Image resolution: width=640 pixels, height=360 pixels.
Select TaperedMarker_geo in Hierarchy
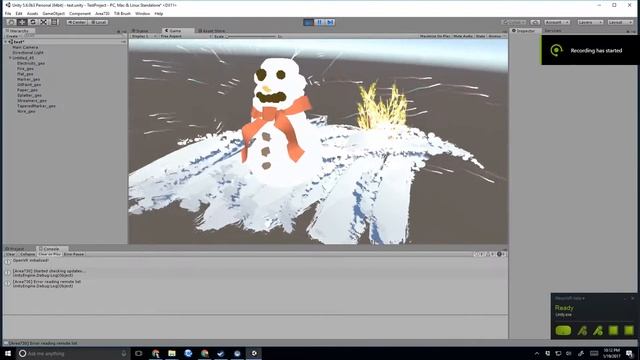(36, 106)
